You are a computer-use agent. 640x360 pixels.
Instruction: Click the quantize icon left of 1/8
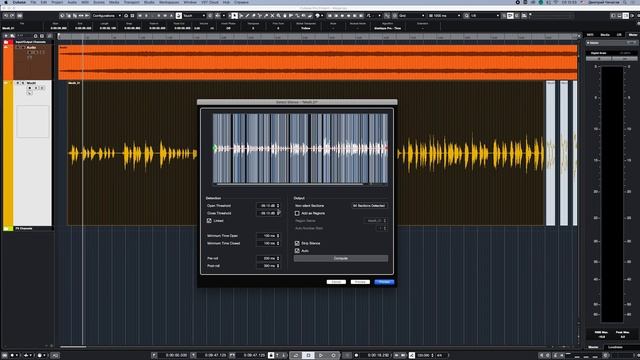point(466,16)
